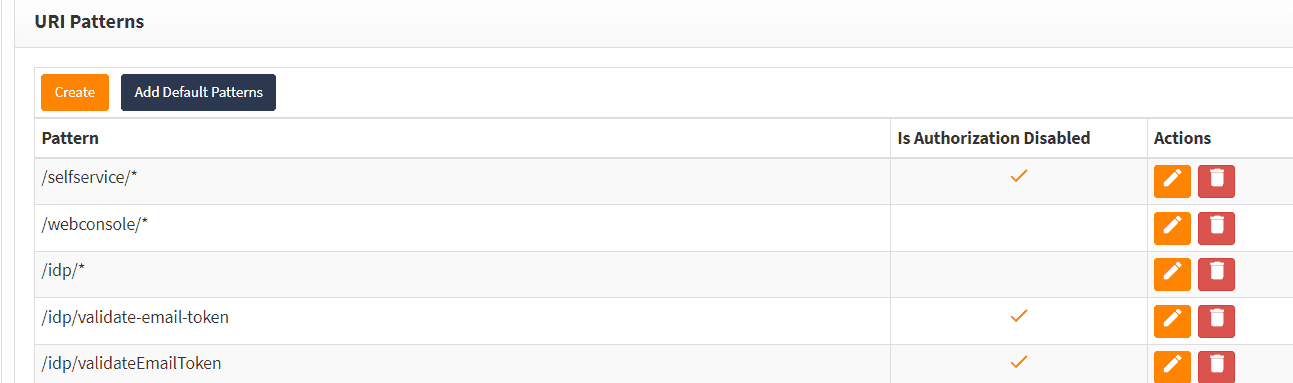This screenshot has width=1293, height=383.
Task: Click the URI Patterns section heading
Action: pyautogui.click(x=89, y=21)
